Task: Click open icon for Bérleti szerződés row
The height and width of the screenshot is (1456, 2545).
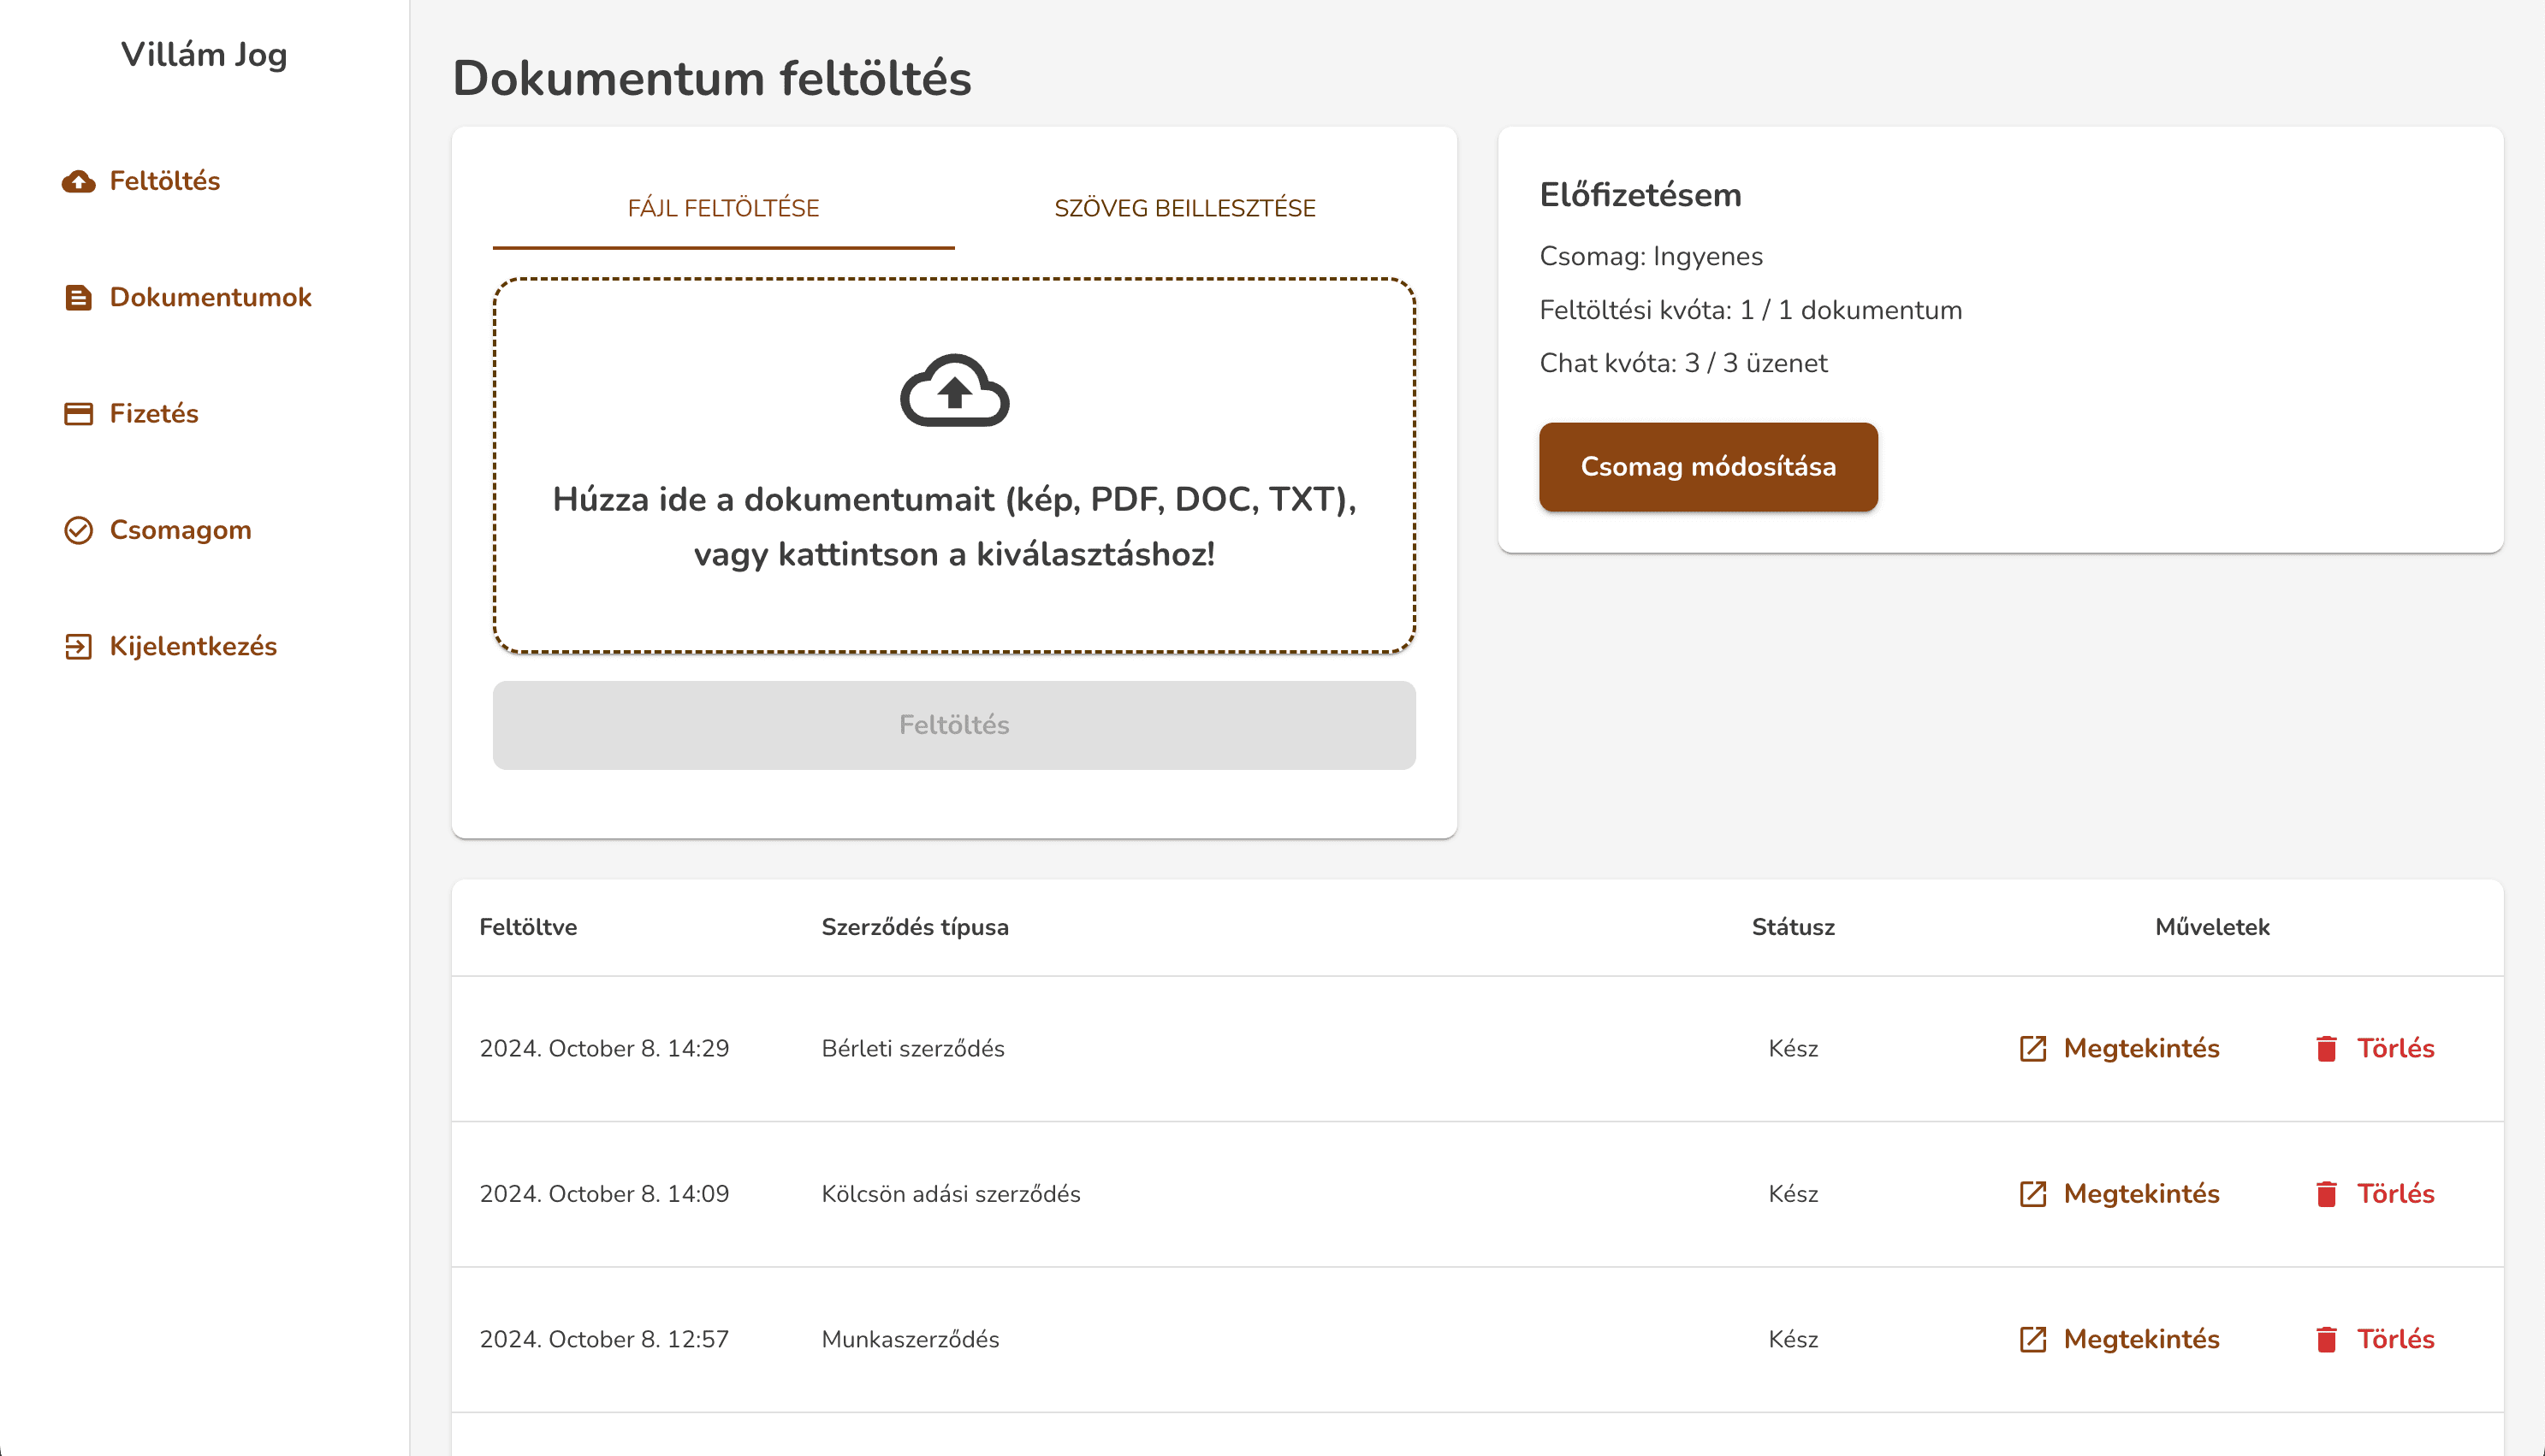Action: point(2032,1049)
